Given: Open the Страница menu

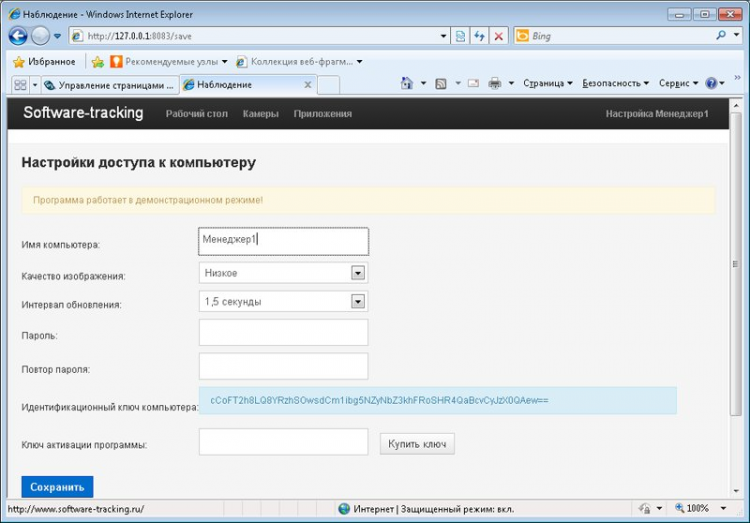Looking at the screenshot, I should pyautogui.click(x=548, y=83).
